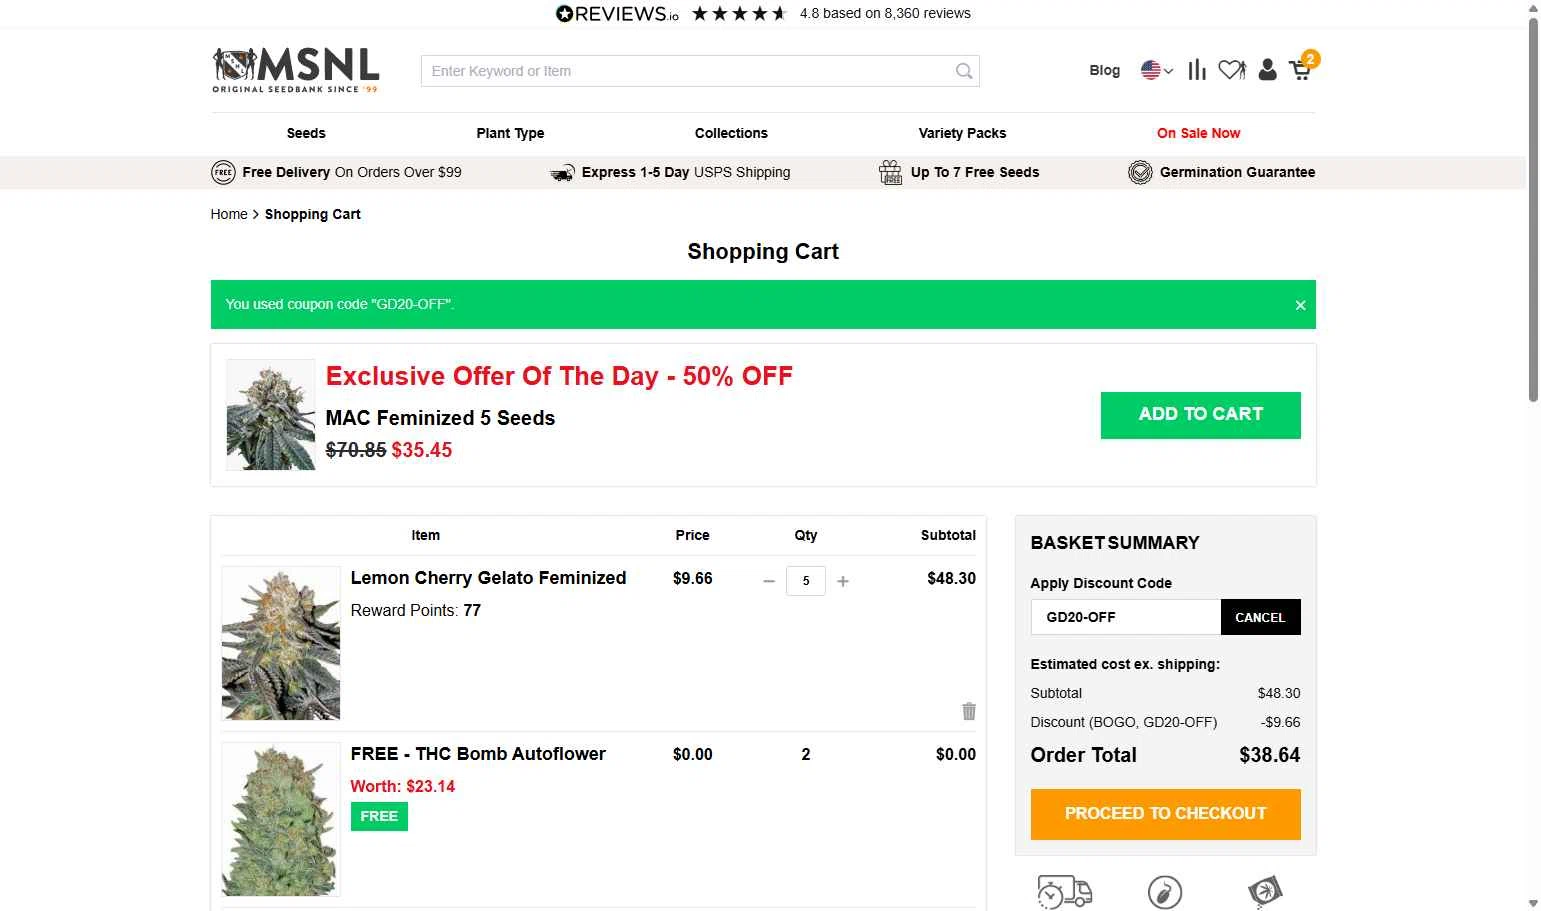Click the free seeds gift icon

[x=890, y=172]
